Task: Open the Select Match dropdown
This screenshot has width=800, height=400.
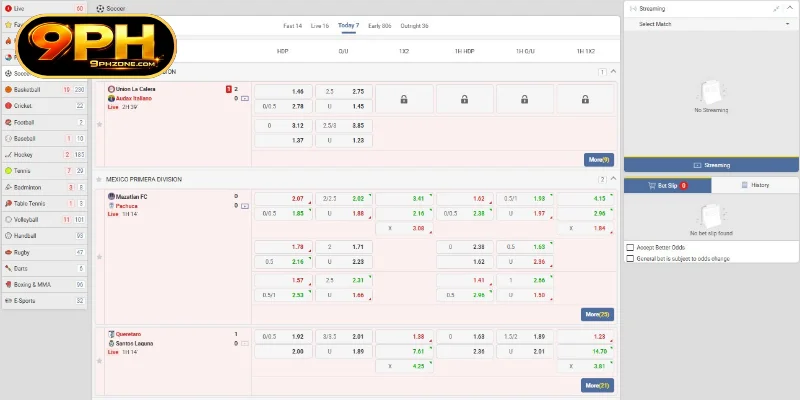Action: click(x=711, y=24)
